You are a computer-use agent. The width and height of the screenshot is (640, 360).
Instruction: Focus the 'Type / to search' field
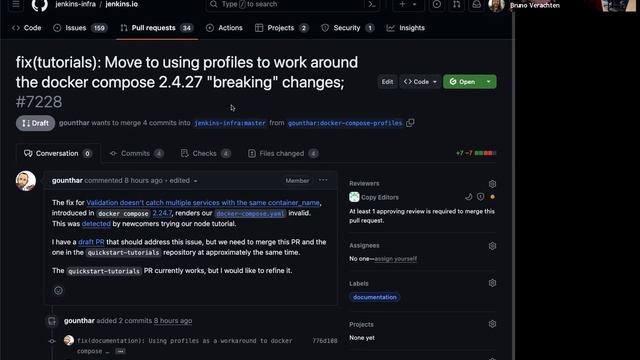point(292,4)
